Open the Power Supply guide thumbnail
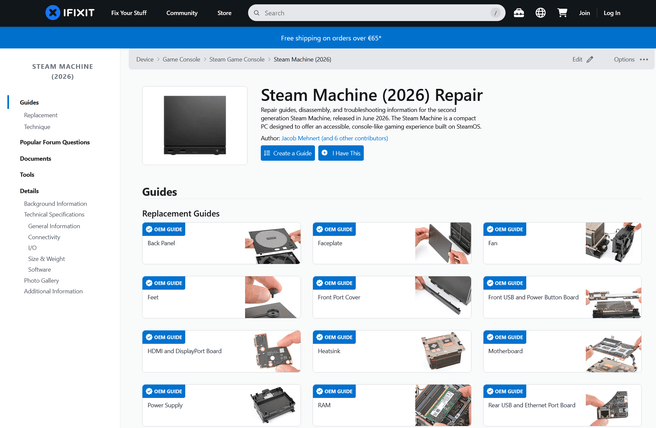Viewport: 656px width, 428px height. [272, 405]
